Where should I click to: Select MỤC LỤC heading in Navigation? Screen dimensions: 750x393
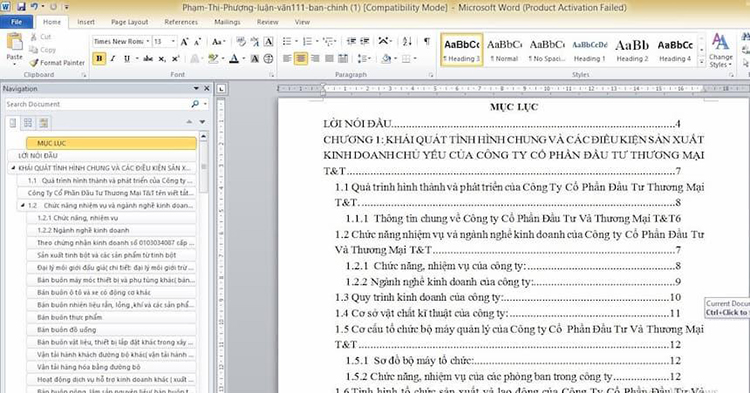[111, 143]
